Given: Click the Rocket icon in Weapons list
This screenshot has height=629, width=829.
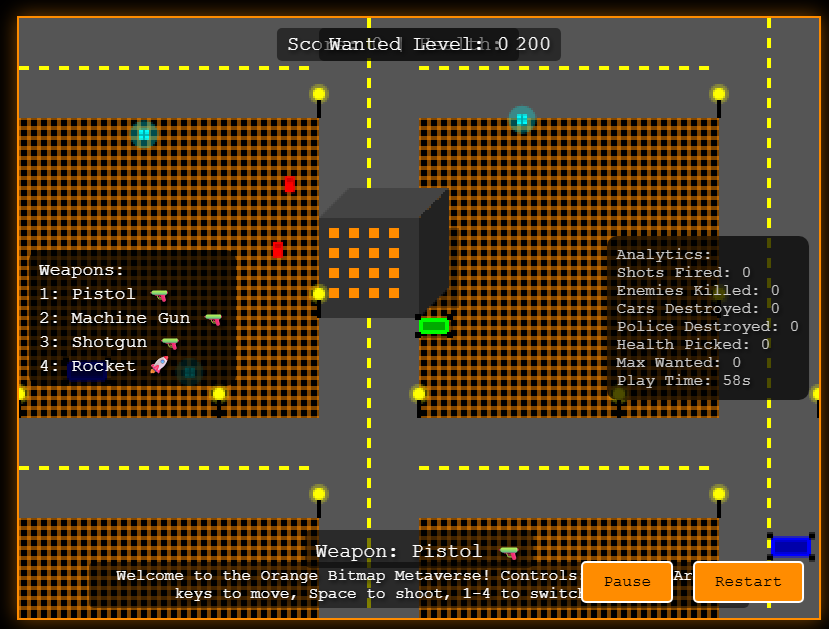Looking at the screenshot, I should pyautogui.click(x=159, y=366).
